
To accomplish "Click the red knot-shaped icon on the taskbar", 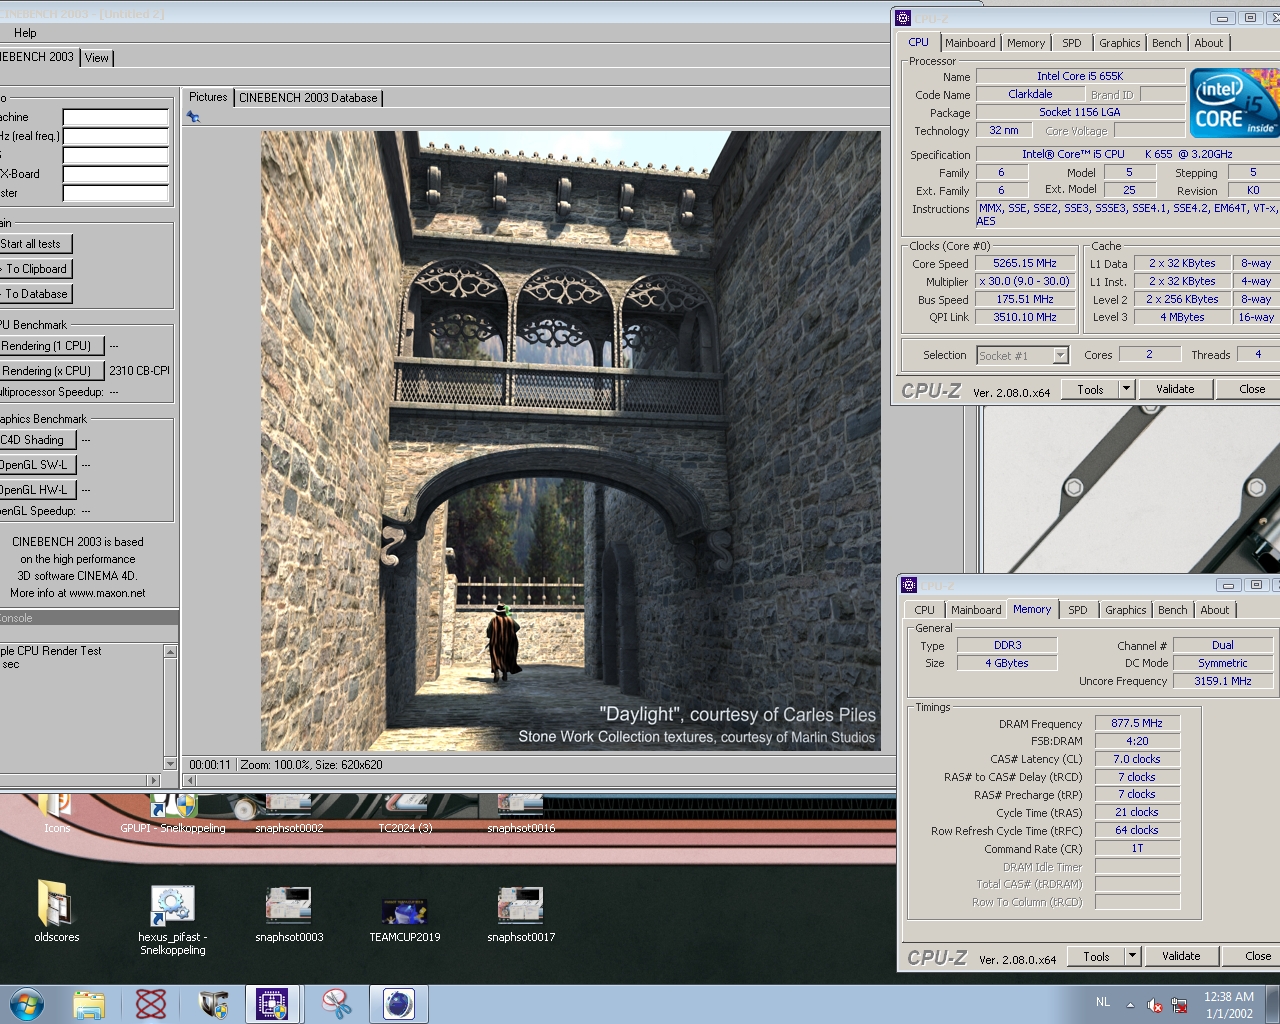I will tap(151, 1004).
